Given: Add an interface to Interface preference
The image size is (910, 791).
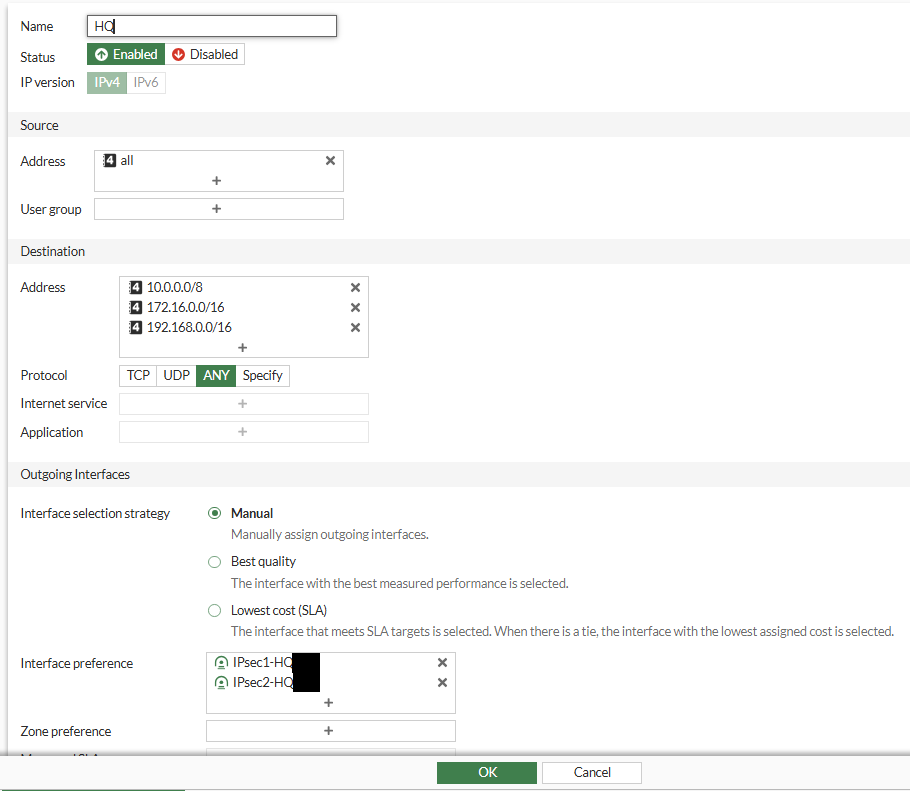Looking at the screenshot, I should 328,703.
